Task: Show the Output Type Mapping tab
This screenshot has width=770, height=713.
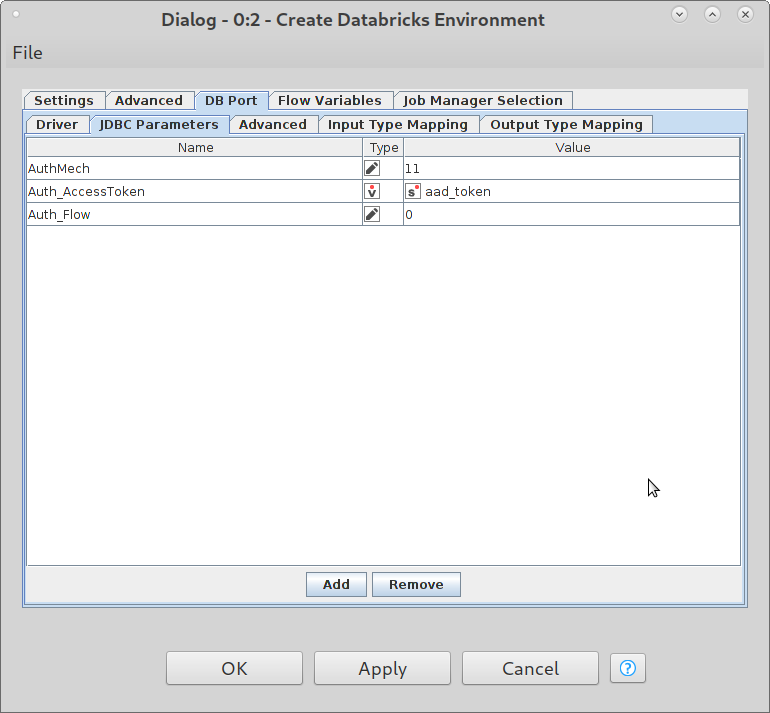Action: click(566, 125)
